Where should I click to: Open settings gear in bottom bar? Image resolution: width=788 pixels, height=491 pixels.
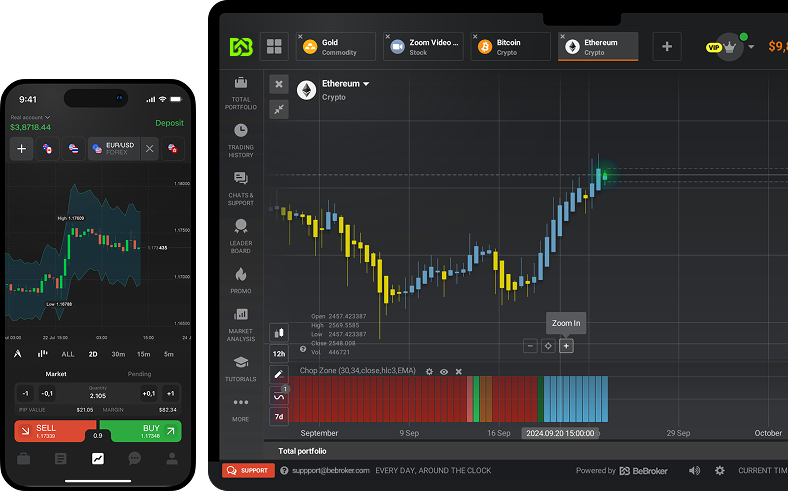[x=720, y=471]
